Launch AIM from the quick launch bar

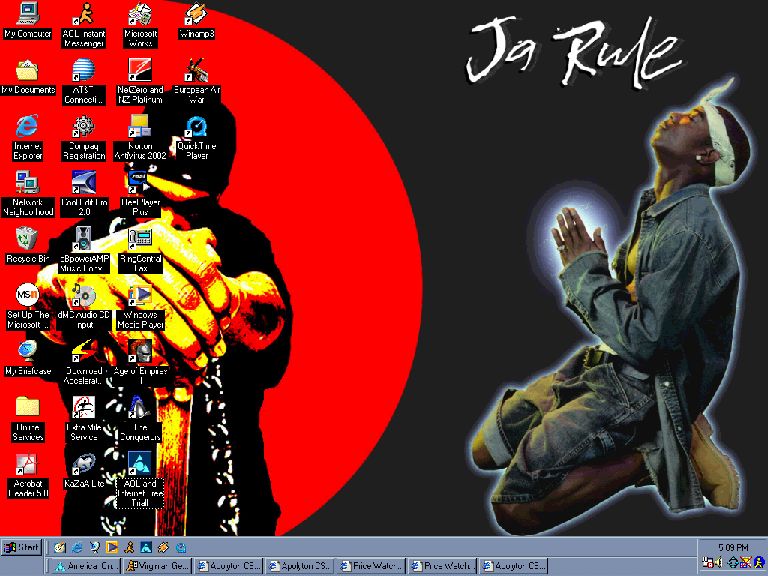coord(129,548)
